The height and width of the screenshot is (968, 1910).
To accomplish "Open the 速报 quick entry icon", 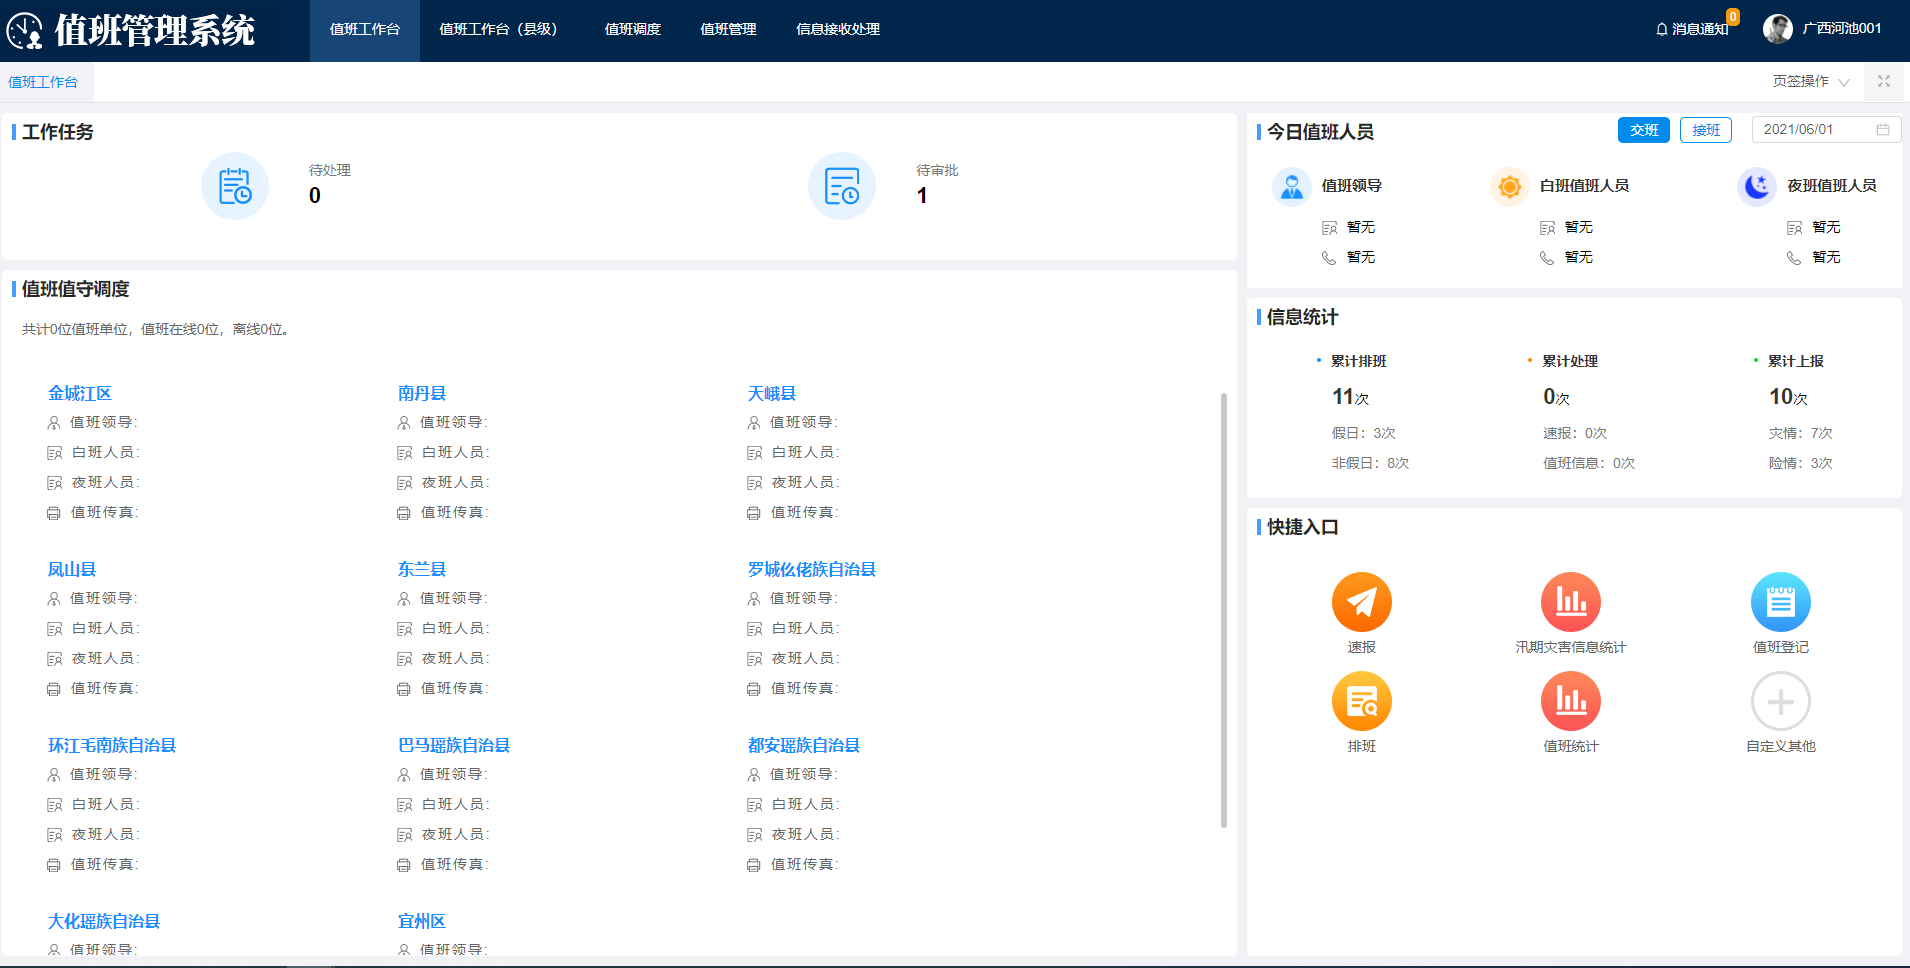I will pyautogui.click(x=1361, y=602).
